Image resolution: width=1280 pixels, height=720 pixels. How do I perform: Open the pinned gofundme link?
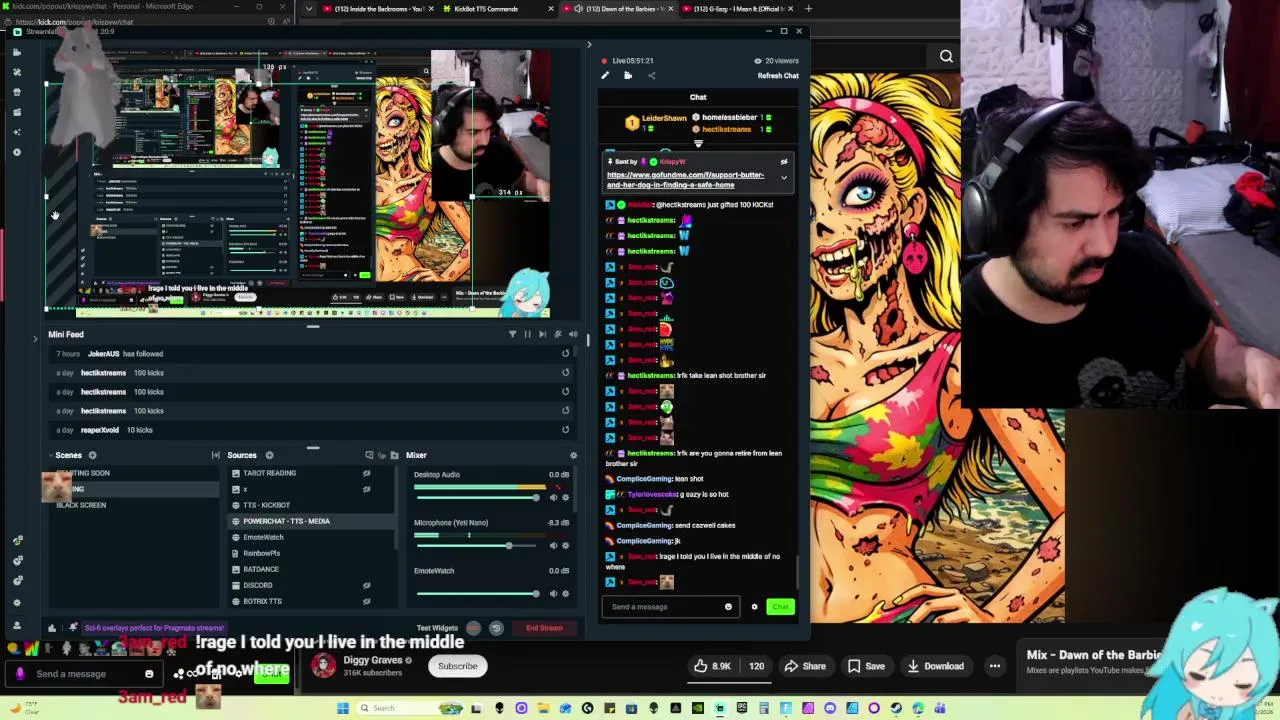tap(685, 180)
